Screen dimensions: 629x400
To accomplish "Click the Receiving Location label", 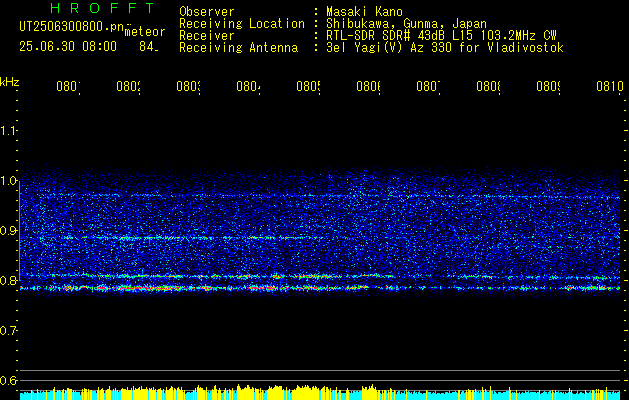I will pyautogui.click(x=242, y=24).
